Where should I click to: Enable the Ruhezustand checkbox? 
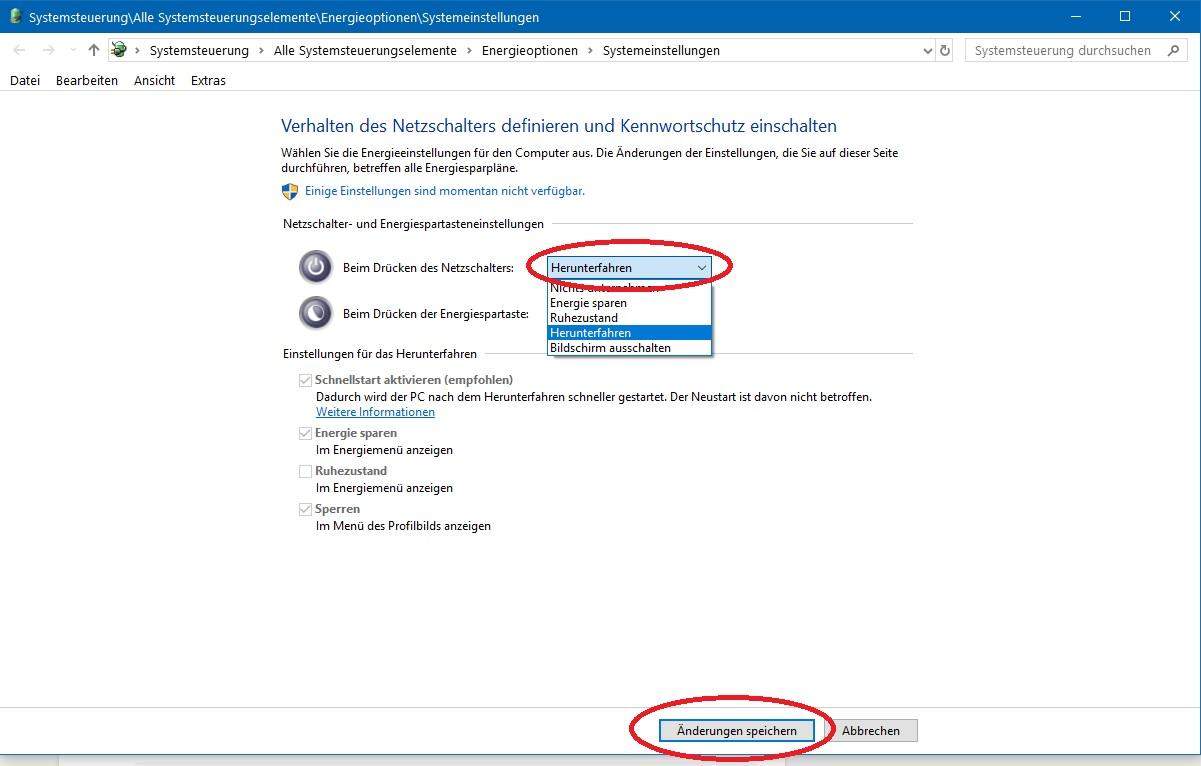[305, 471]
